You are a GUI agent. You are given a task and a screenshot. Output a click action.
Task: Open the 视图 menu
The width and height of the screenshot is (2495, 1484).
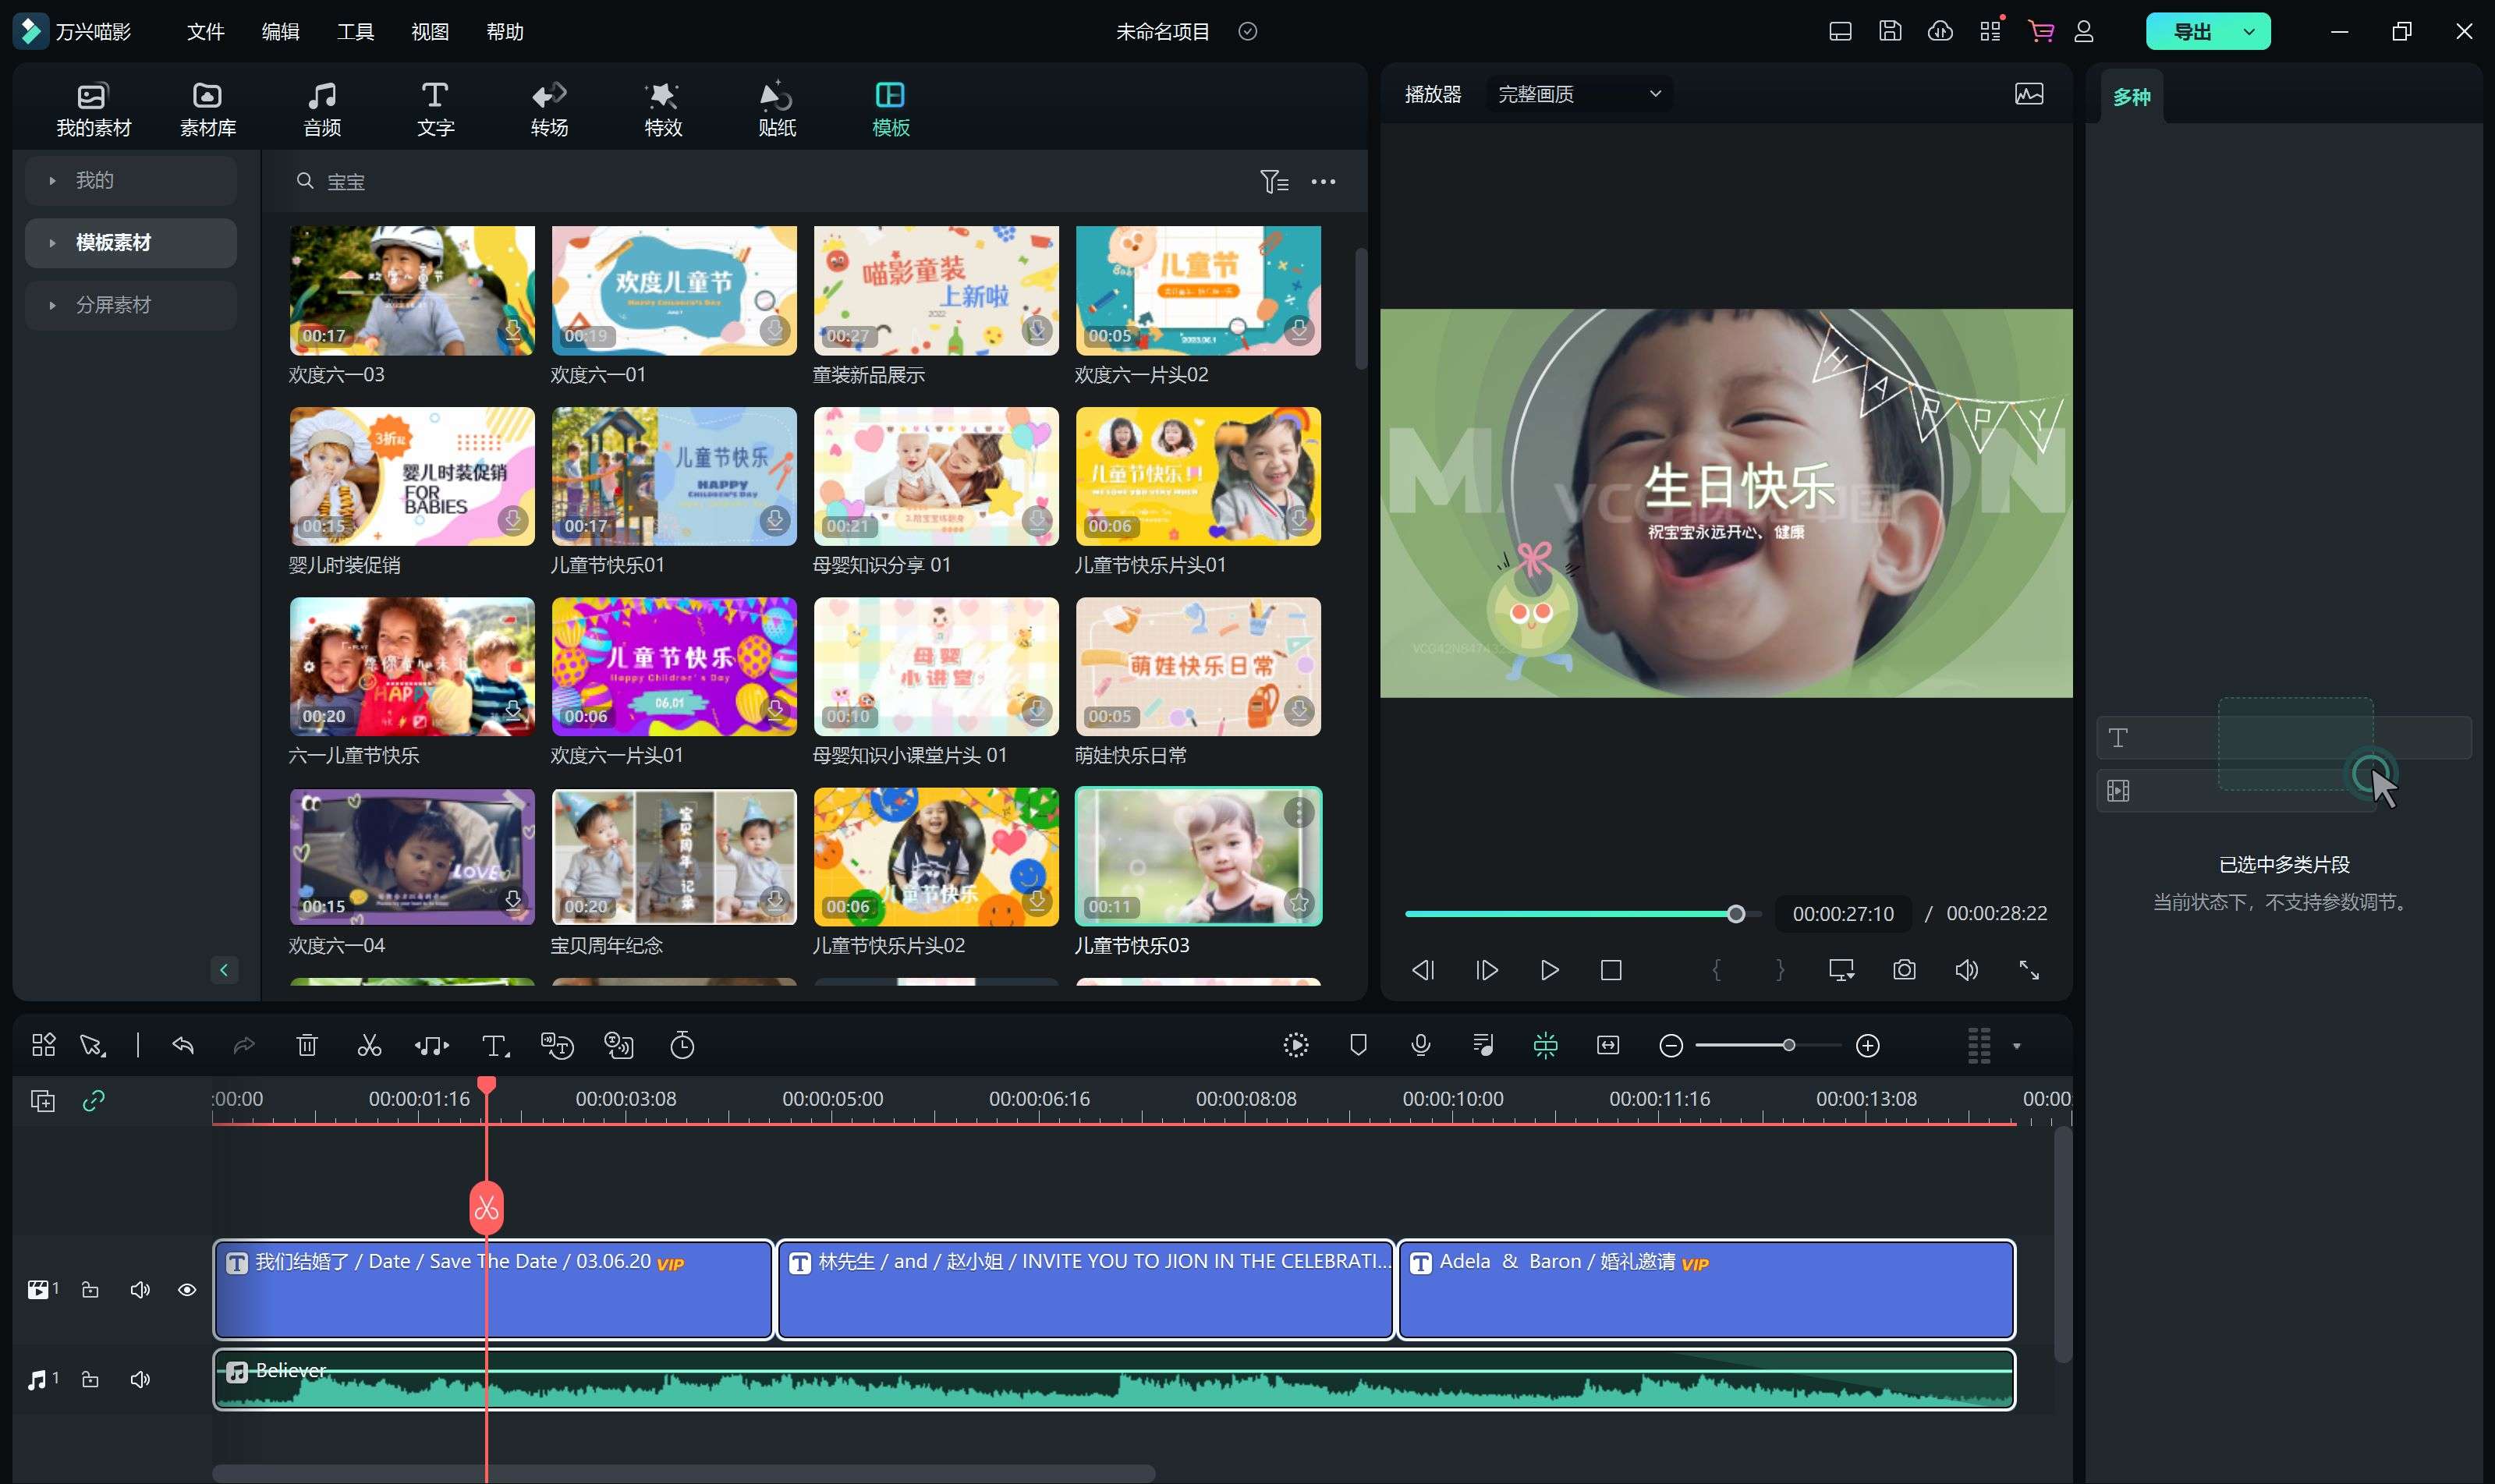[430, 32]
